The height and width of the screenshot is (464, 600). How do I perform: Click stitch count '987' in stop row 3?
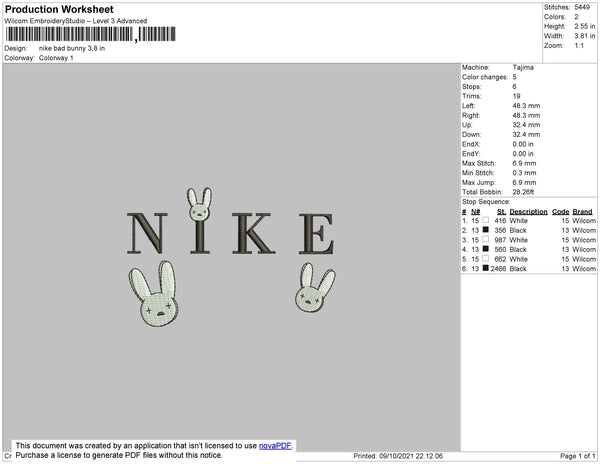tap(500, 240)
